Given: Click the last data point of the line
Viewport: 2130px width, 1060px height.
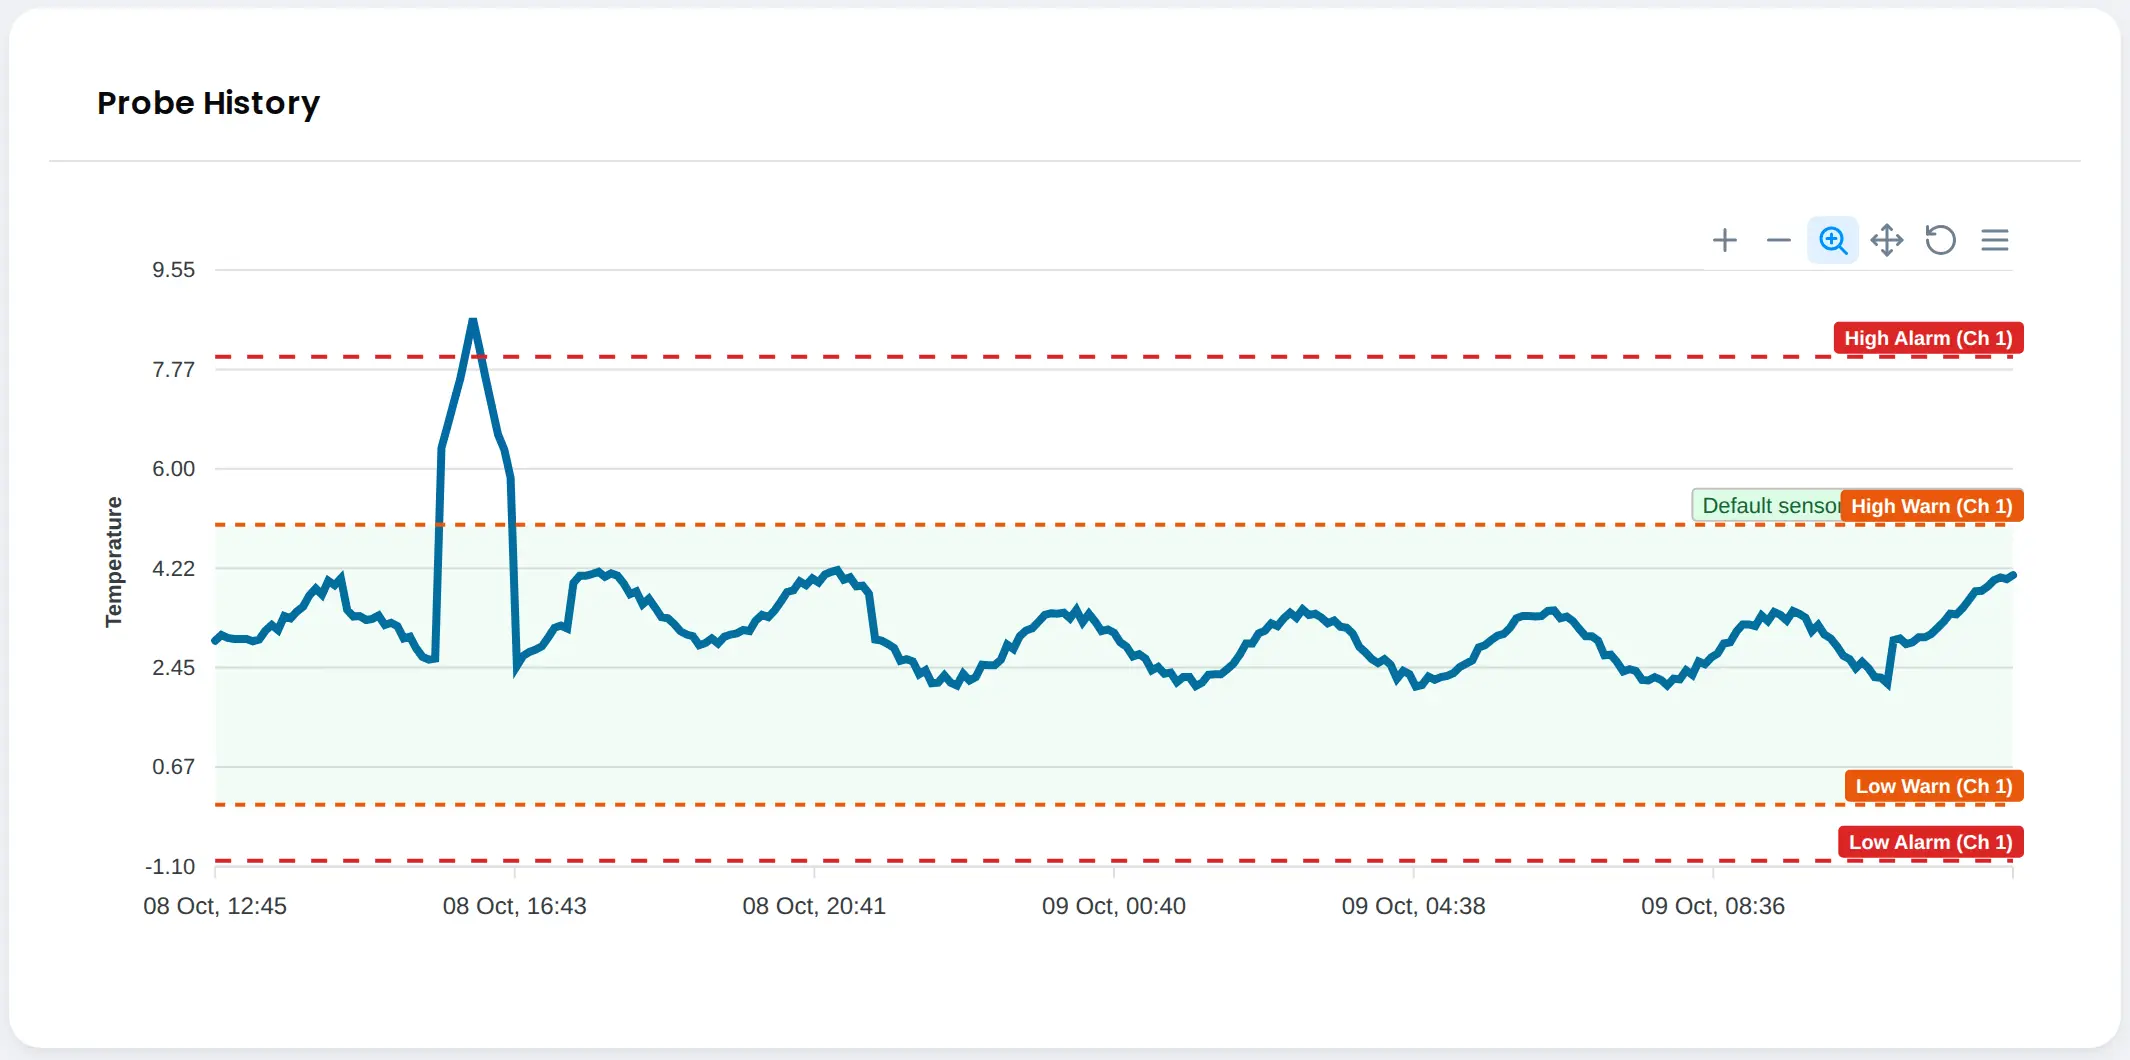Looking at the screenshot, I should [2012, 575].
